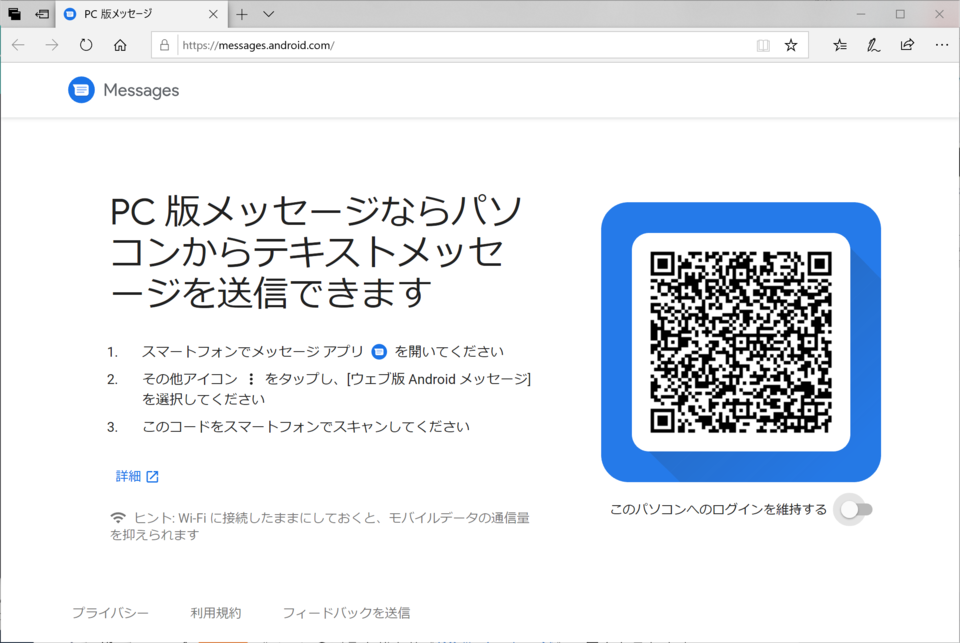Click the three-dot icon in step 2
960x643 pixels.
251,380
